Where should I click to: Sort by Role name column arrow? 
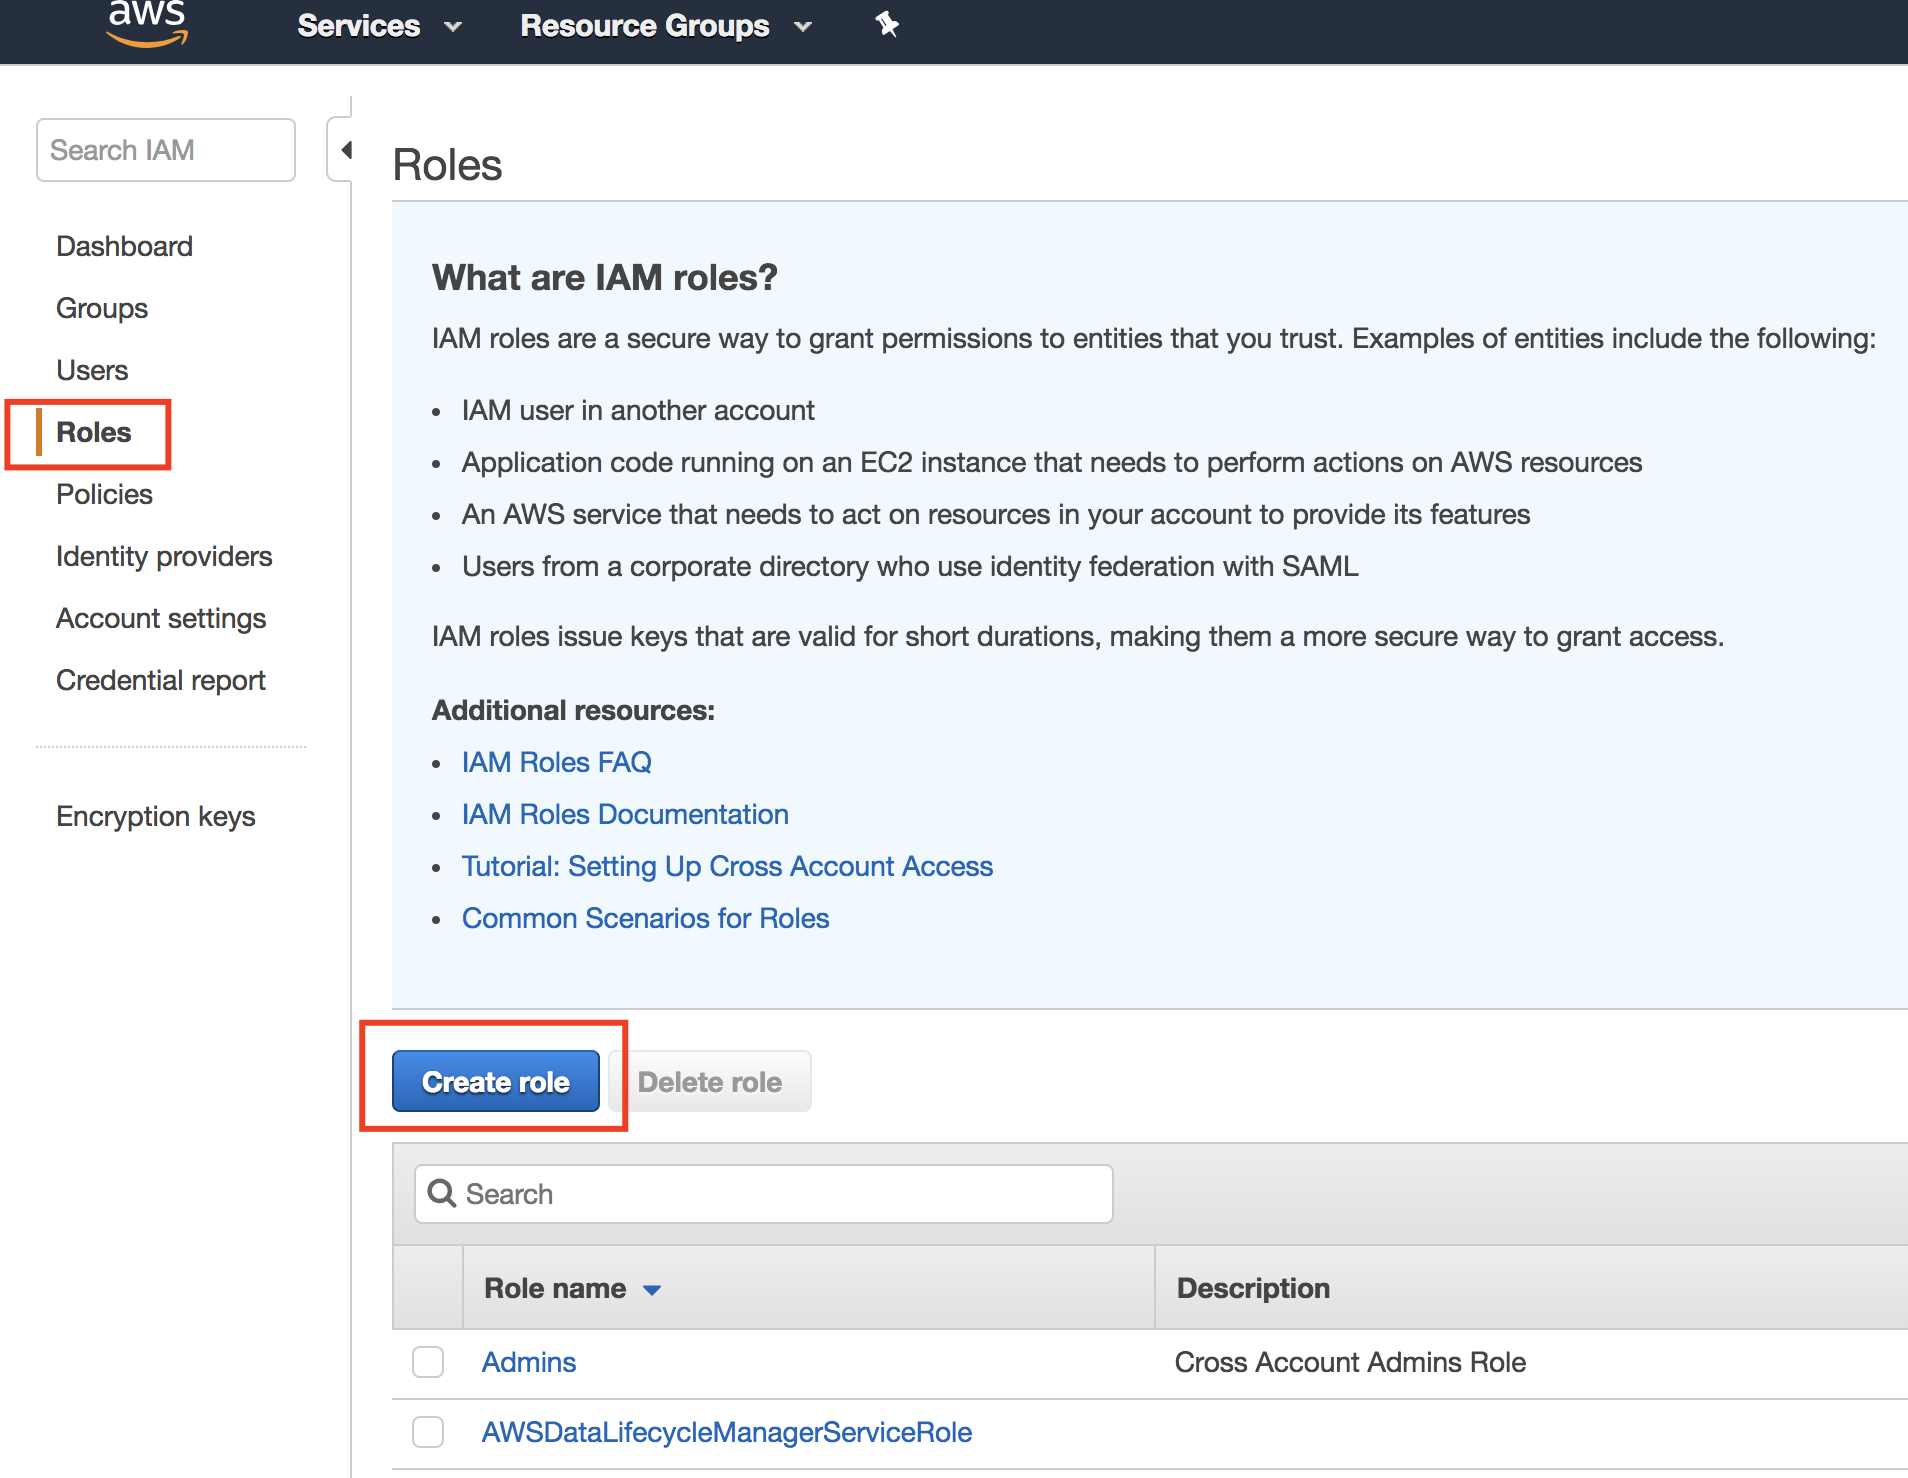(x=652, y=1290)
